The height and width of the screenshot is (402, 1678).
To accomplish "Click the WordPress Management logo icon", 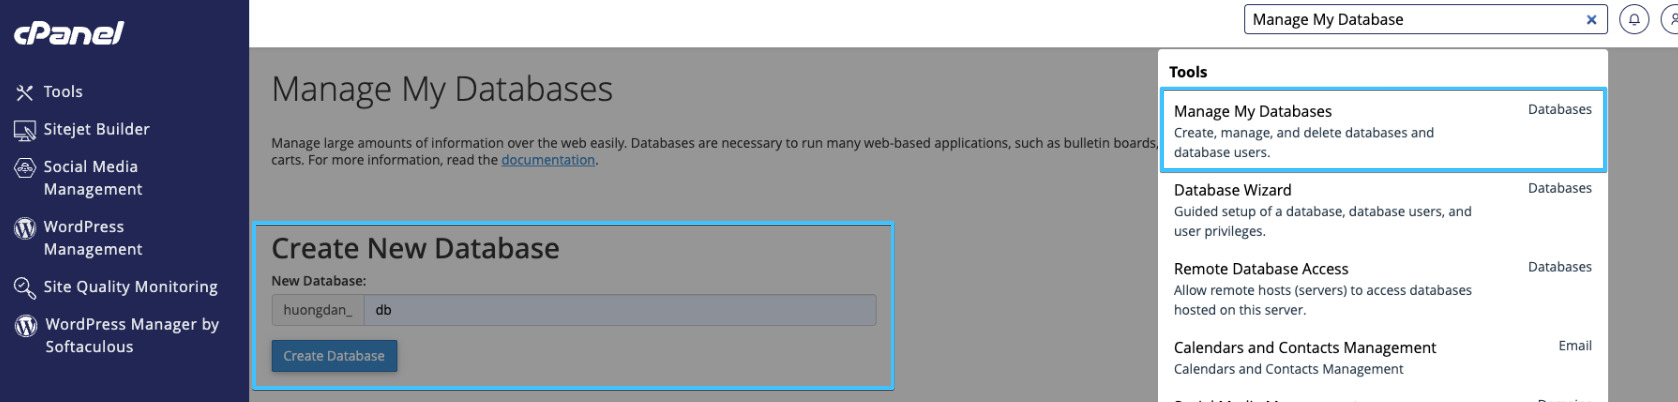I will point(25,228).
